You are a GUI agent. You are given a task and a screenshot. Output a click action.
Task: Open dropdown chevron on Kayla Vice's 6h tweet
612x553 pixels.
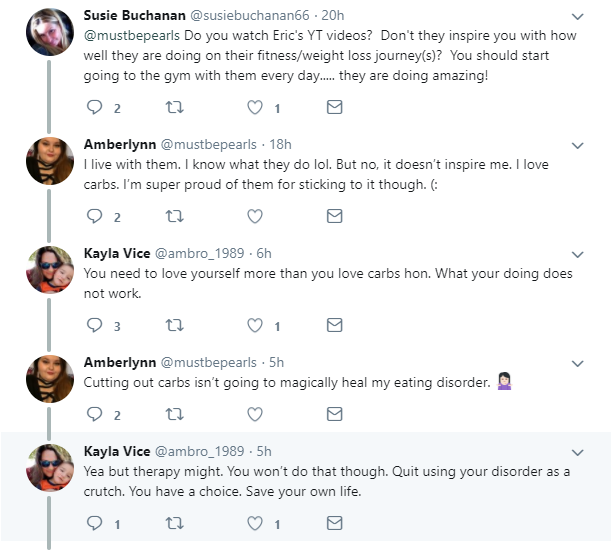point(577,254)
